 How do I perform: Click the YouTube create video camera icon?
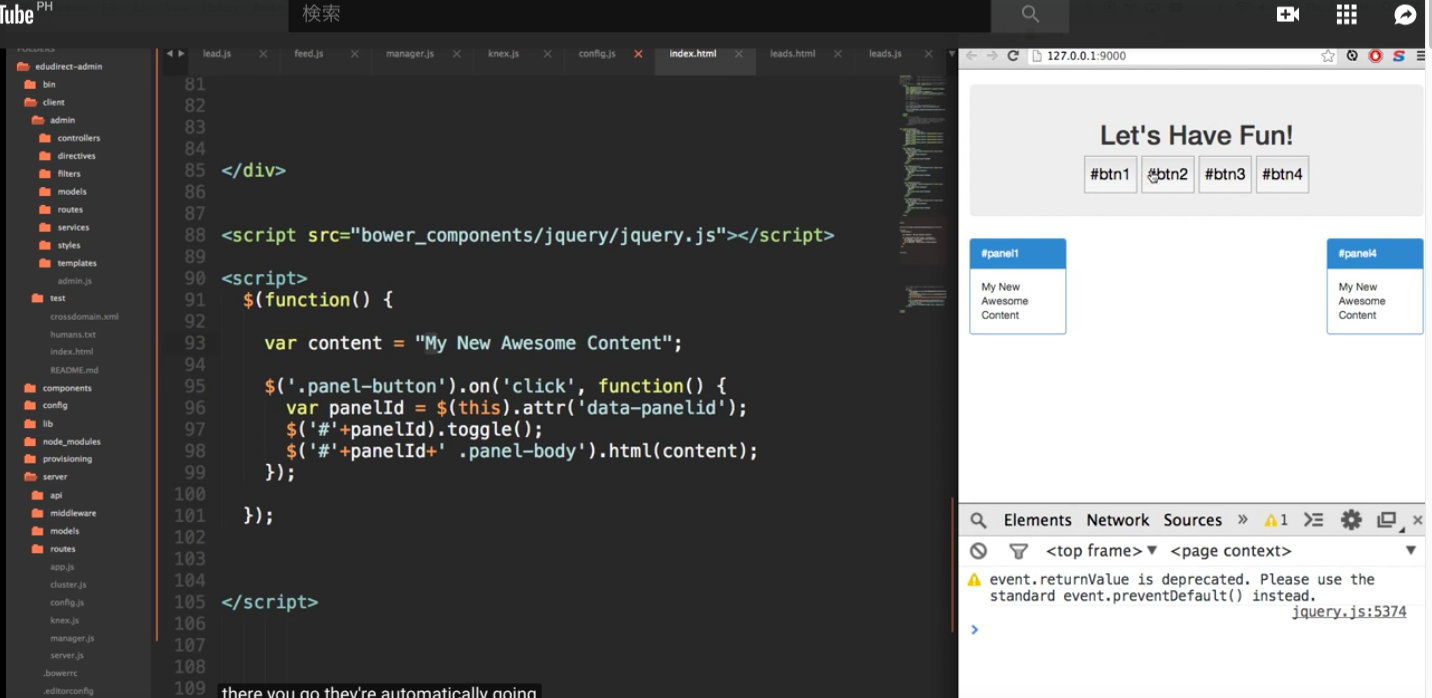[x=1287, y=15]
